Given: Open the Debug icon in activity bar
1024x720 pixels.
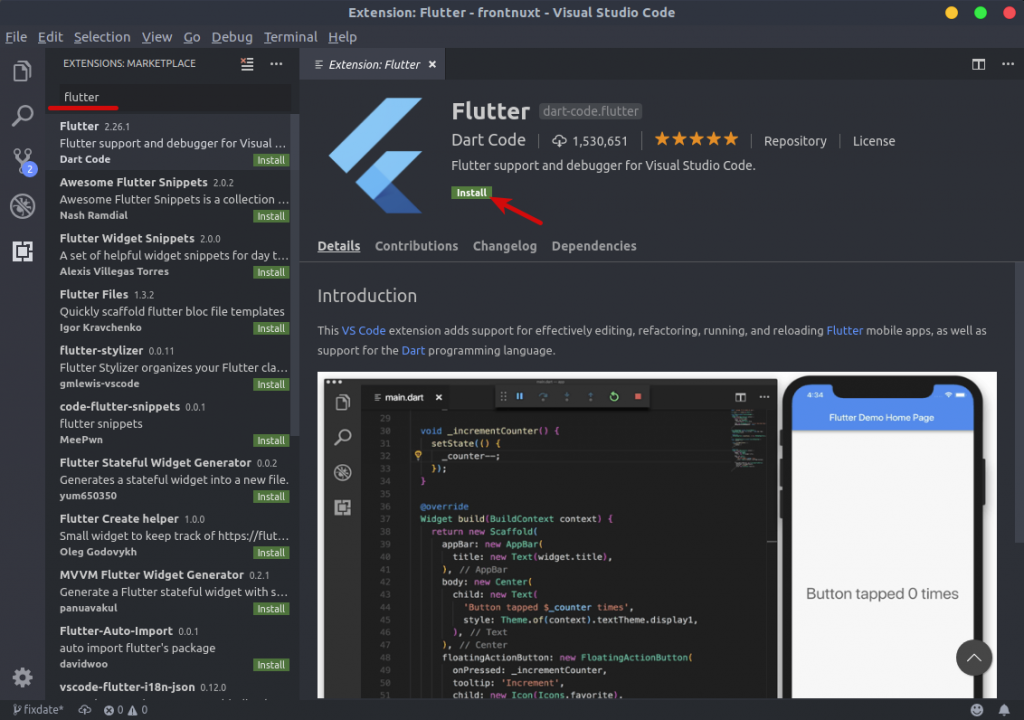Looking at the screenshot, I should pos(22,206).
